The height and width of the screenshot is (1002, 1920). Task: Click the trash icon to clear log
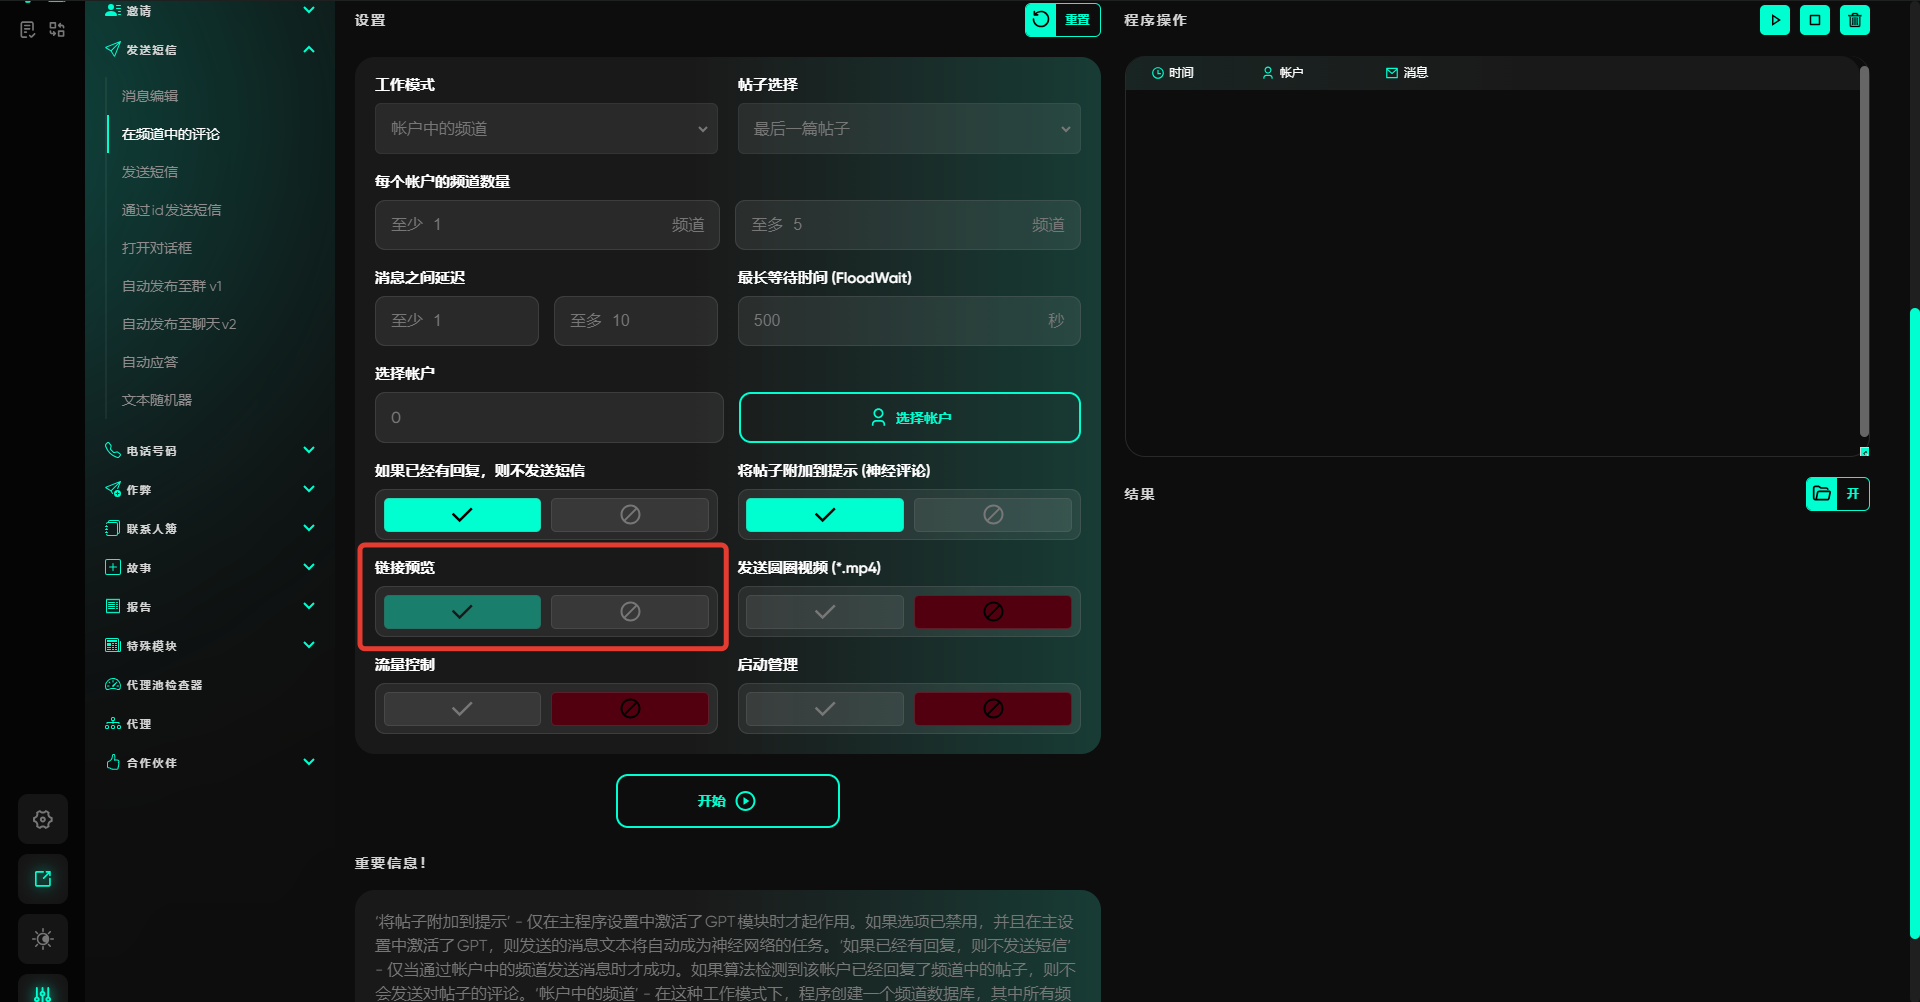(x=1854, y=20)
